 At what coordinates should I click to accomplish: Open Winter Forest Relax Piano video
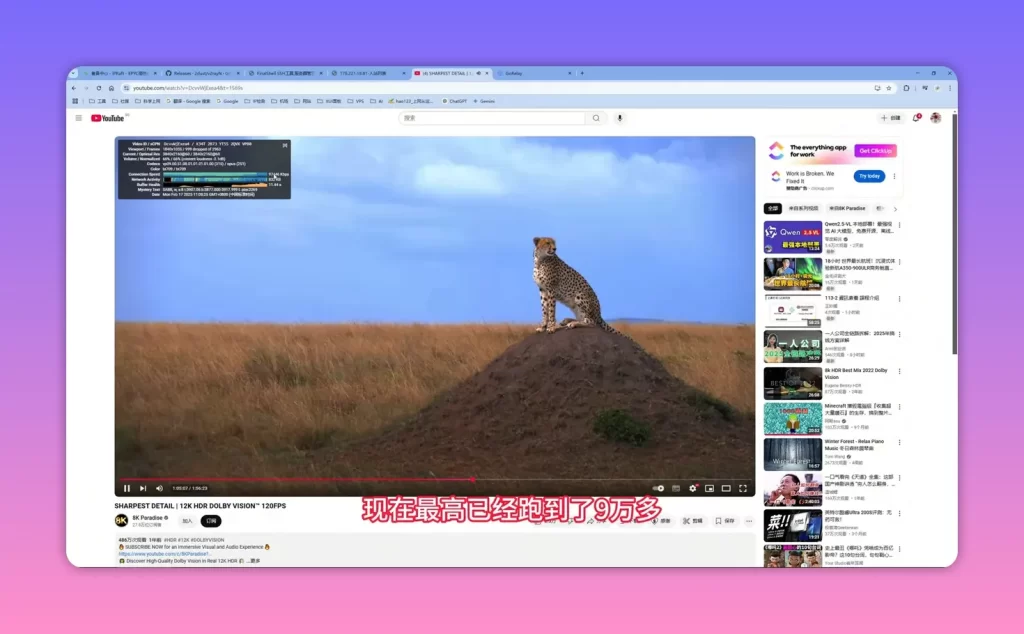point(793,454)
